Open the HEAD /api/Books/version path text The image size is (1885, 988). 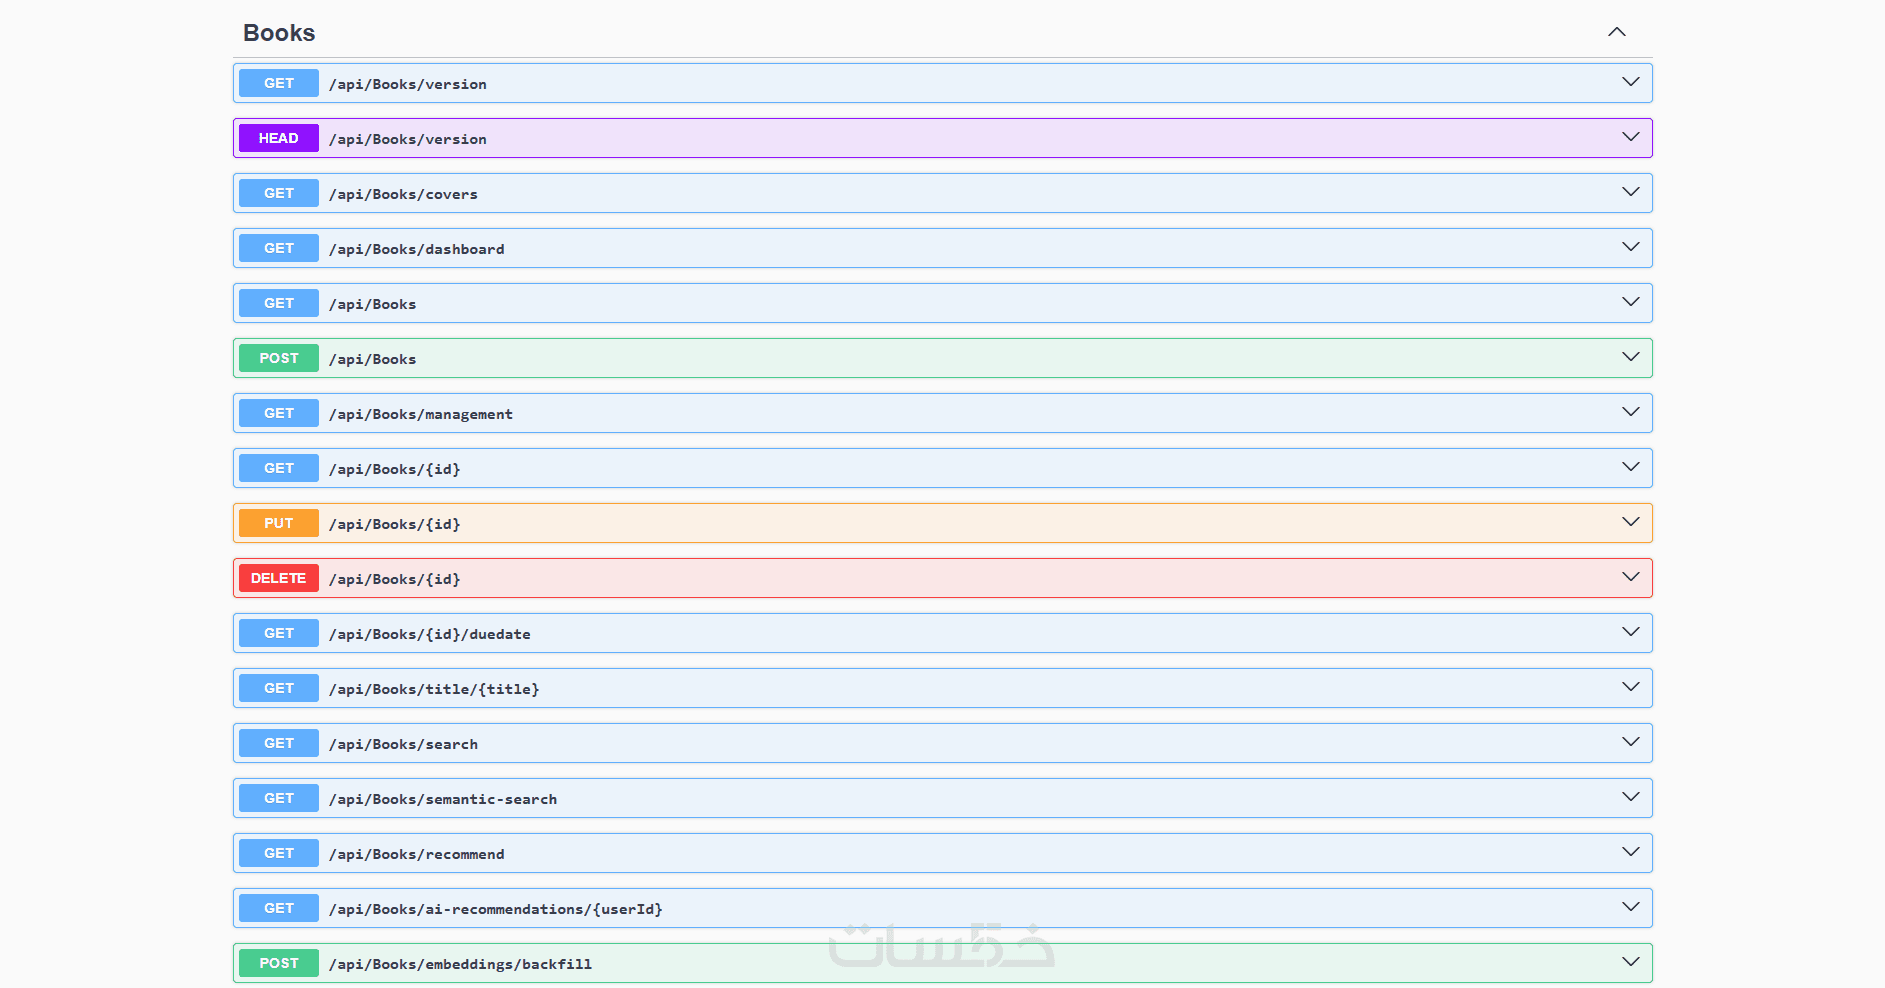408,139
